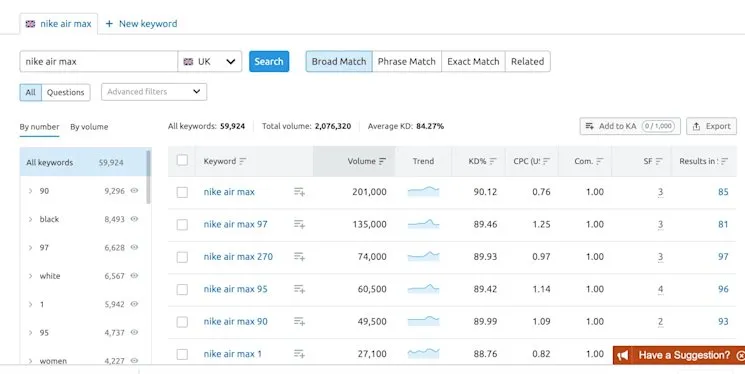745x374 pixels.
Task: Select Broad Match tab
Action: click(x=339, y=61)
